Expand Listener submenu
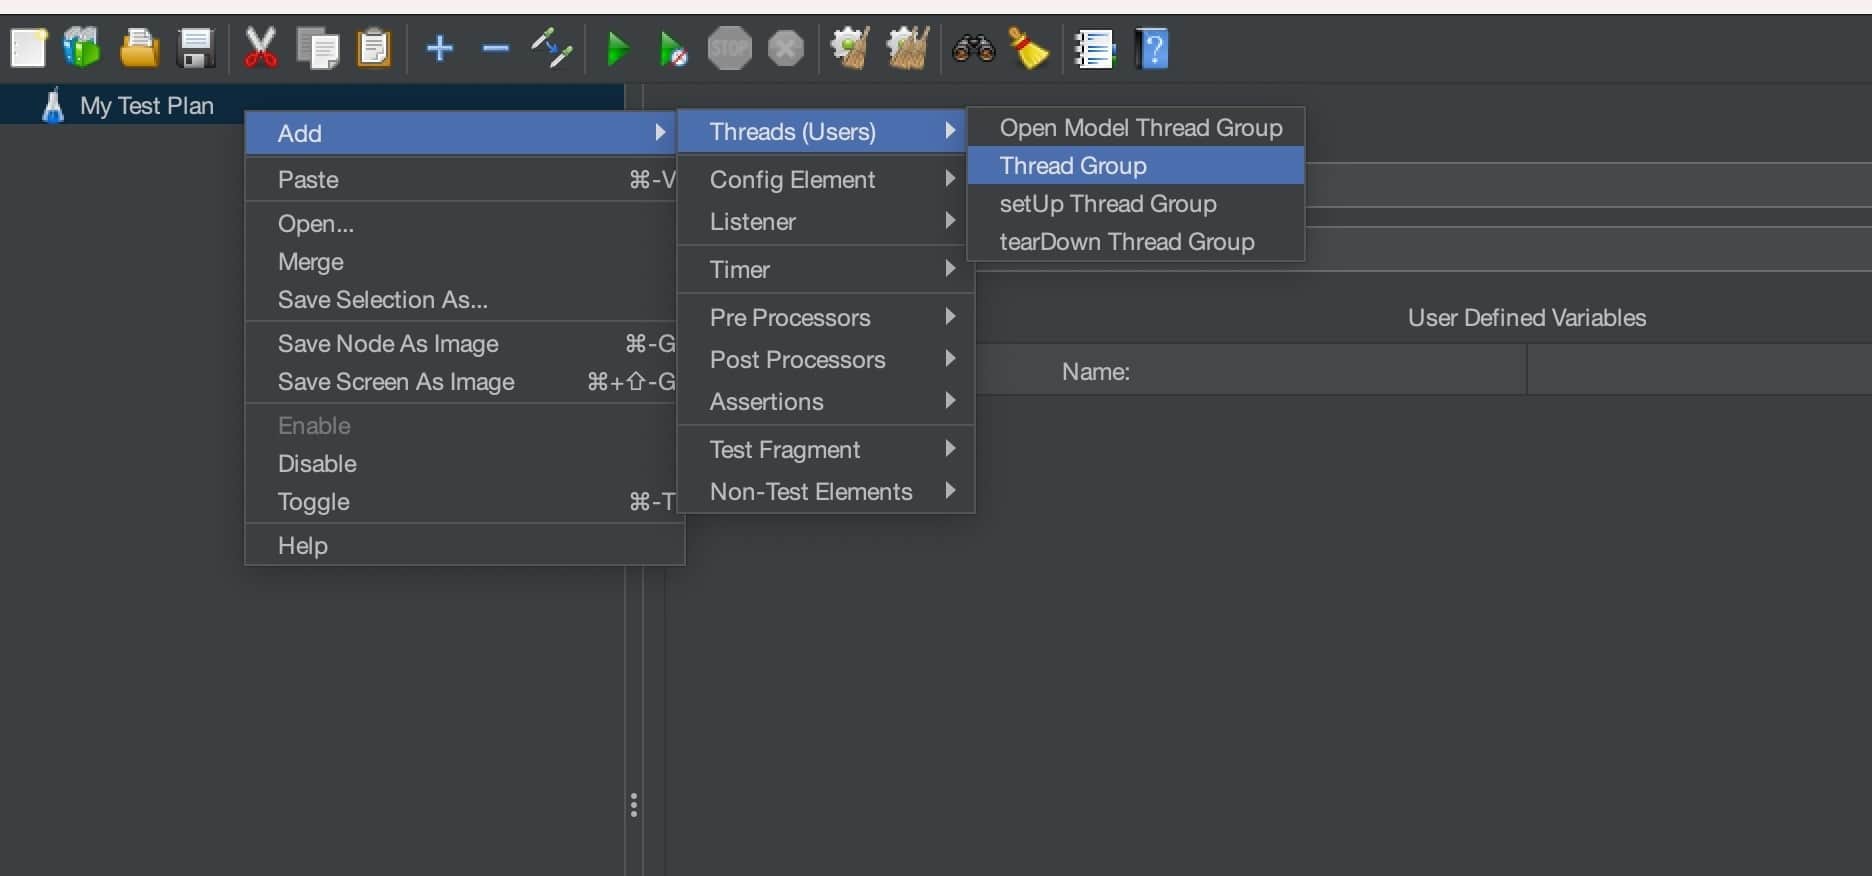This screenshot has height=876, width=1872. (x=826, y=222)
